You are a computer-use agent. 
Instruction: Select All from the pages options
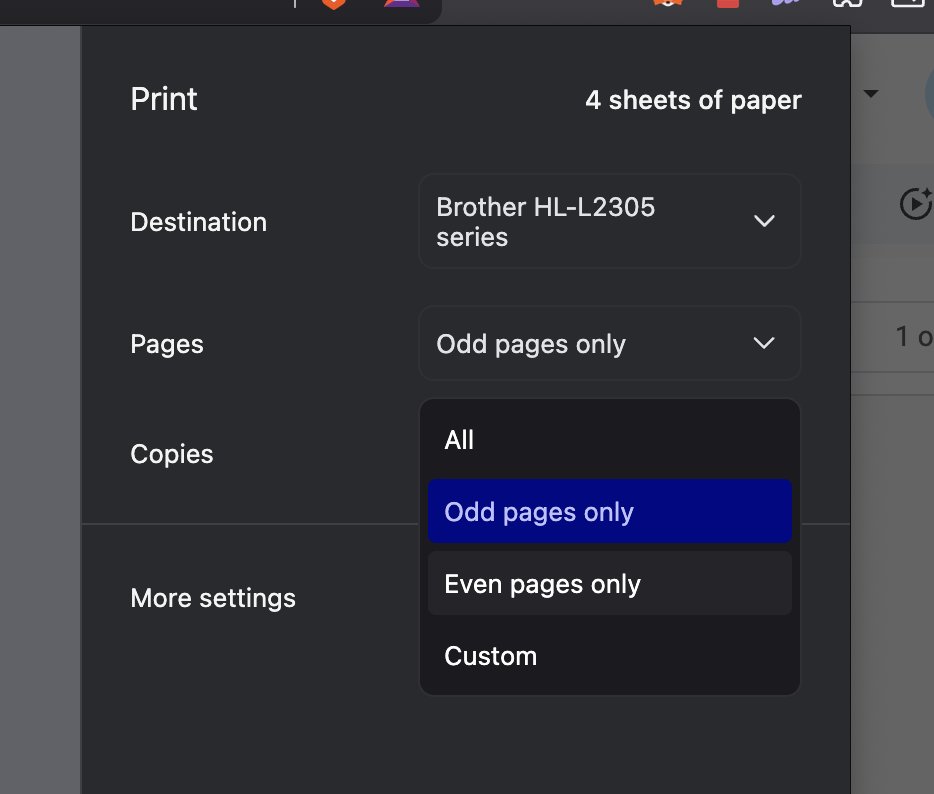(x=610, y=439)
